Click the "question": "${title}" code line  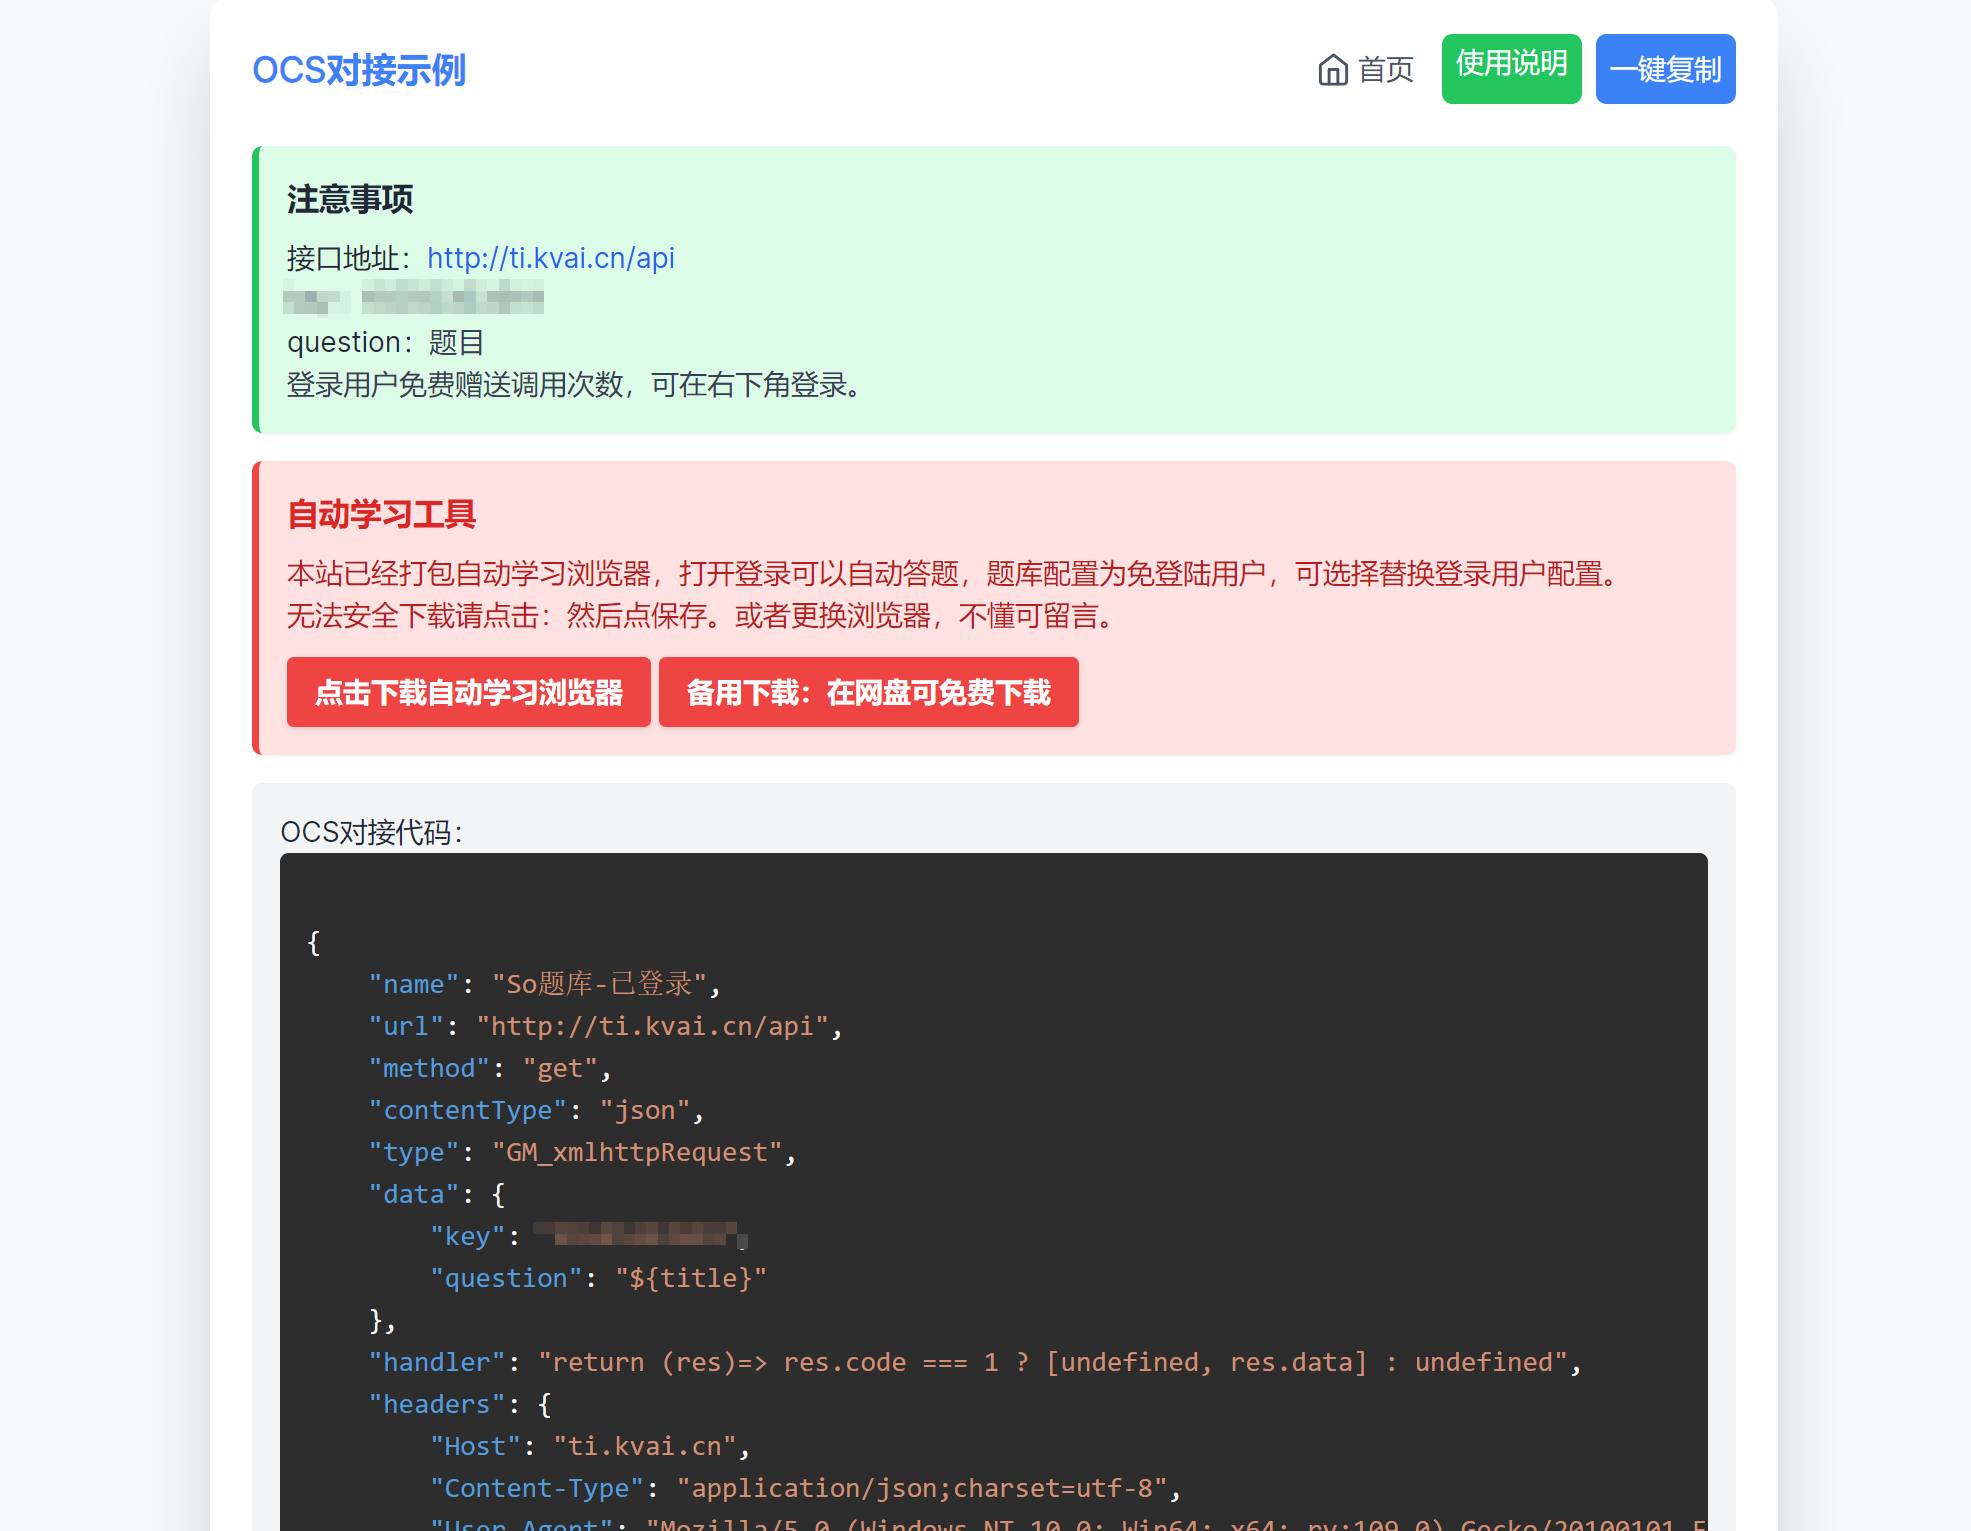pyautogui.click(x=597, y=1278)
